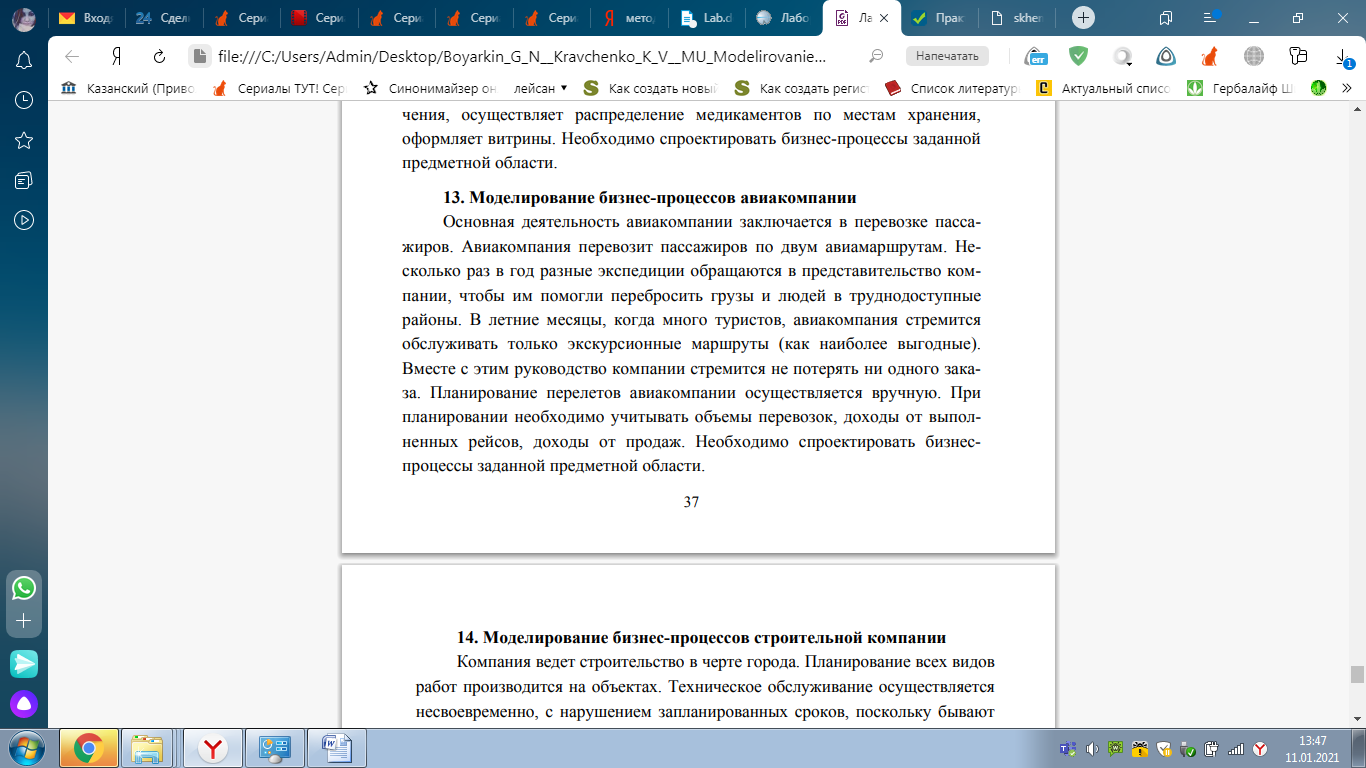Screen dimensions: 1366x768
Task: Add a service with the sidebar plus icon
Action: click(x=24, y=621)
